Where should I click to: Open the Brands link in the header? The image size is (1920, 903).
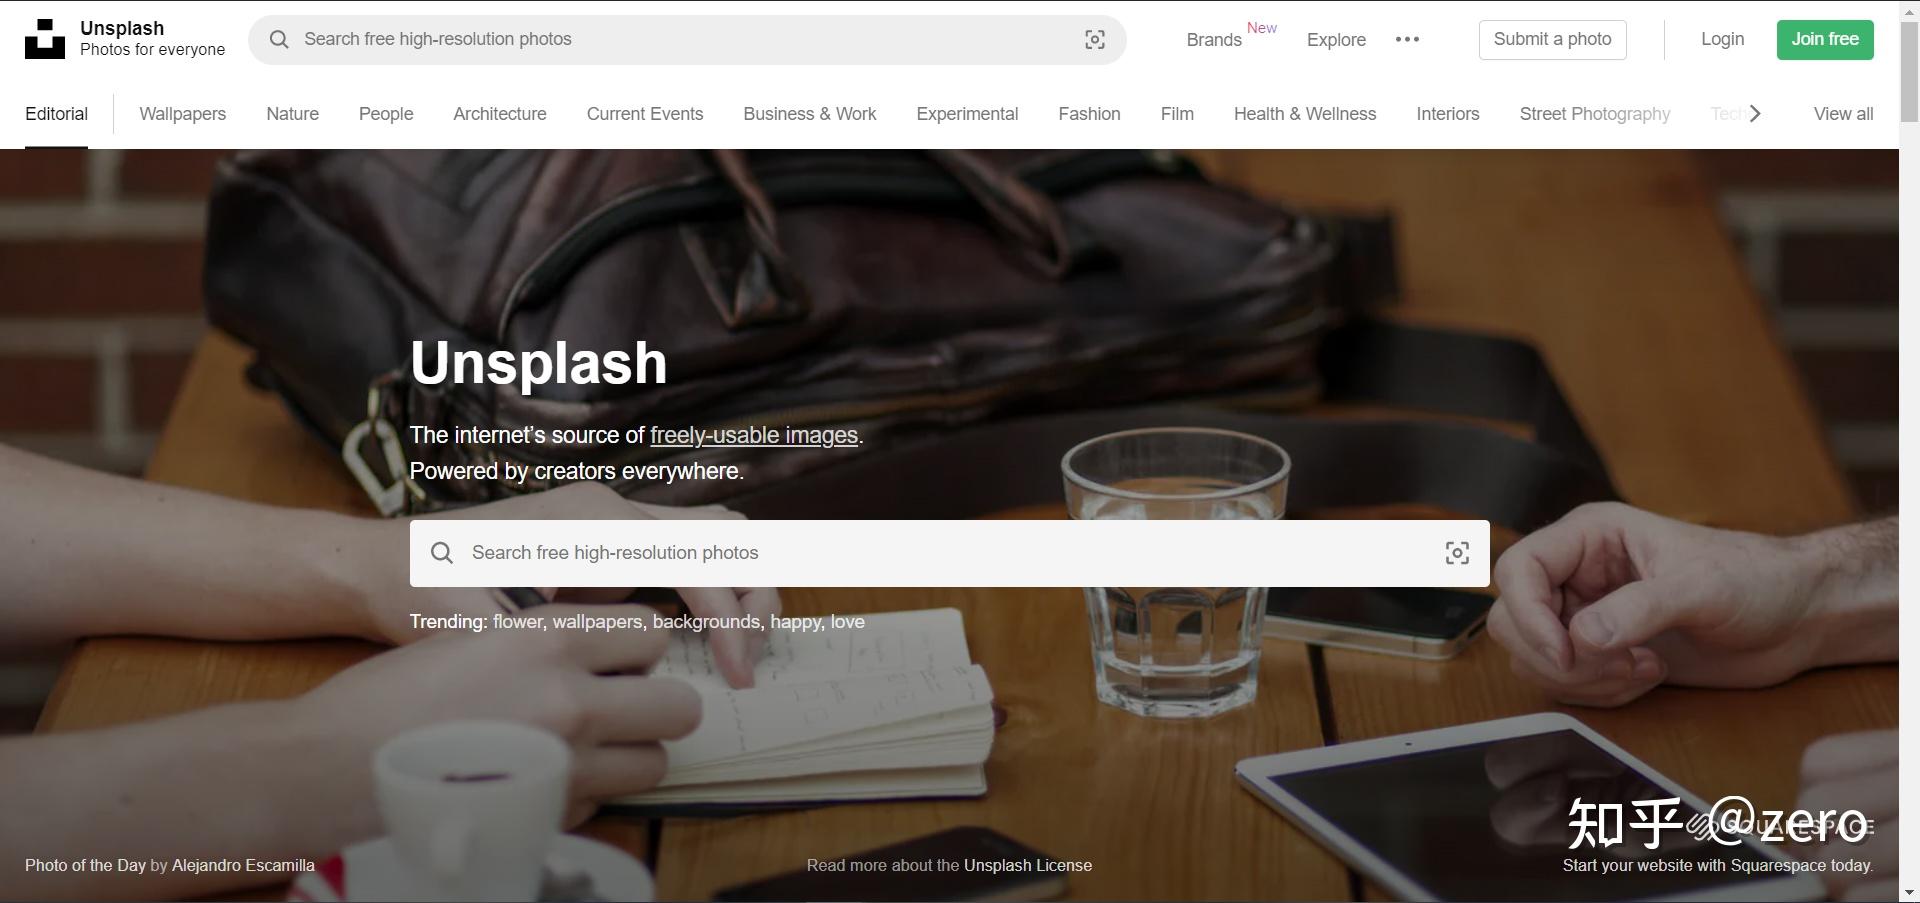pos(1214,40)
